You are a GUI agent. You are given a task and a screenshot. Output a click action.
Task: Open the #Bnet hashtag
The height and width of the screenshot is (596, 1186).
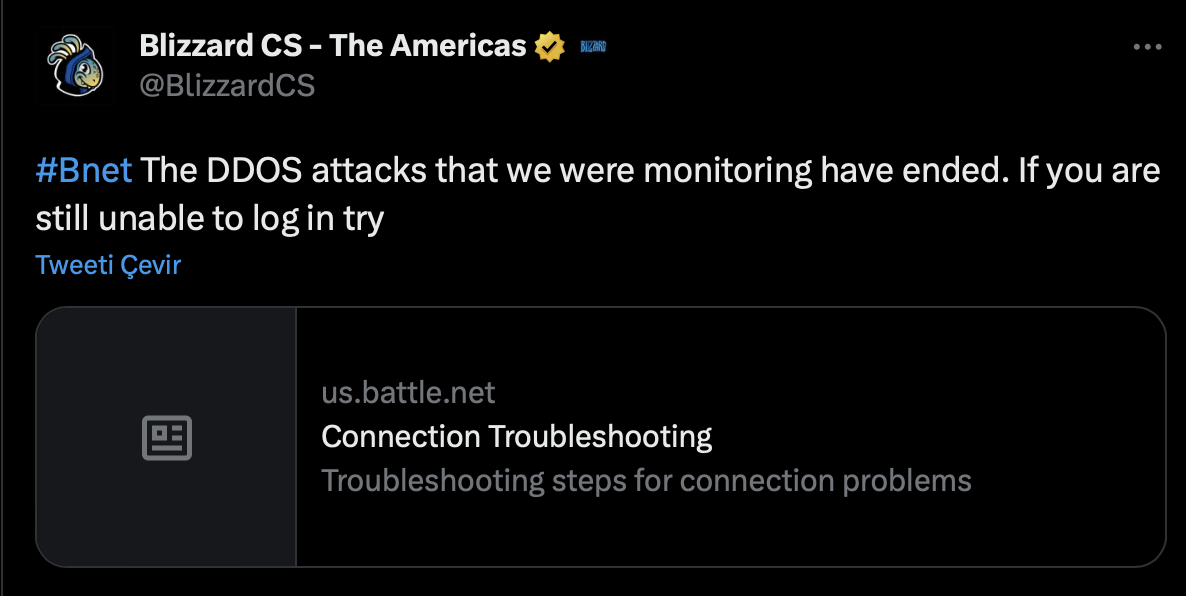click(84, 171)
